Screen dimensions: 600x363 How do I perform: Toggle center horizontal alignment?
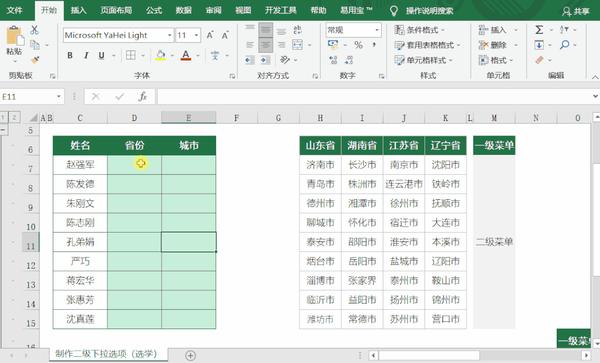(x=266, y=45)
